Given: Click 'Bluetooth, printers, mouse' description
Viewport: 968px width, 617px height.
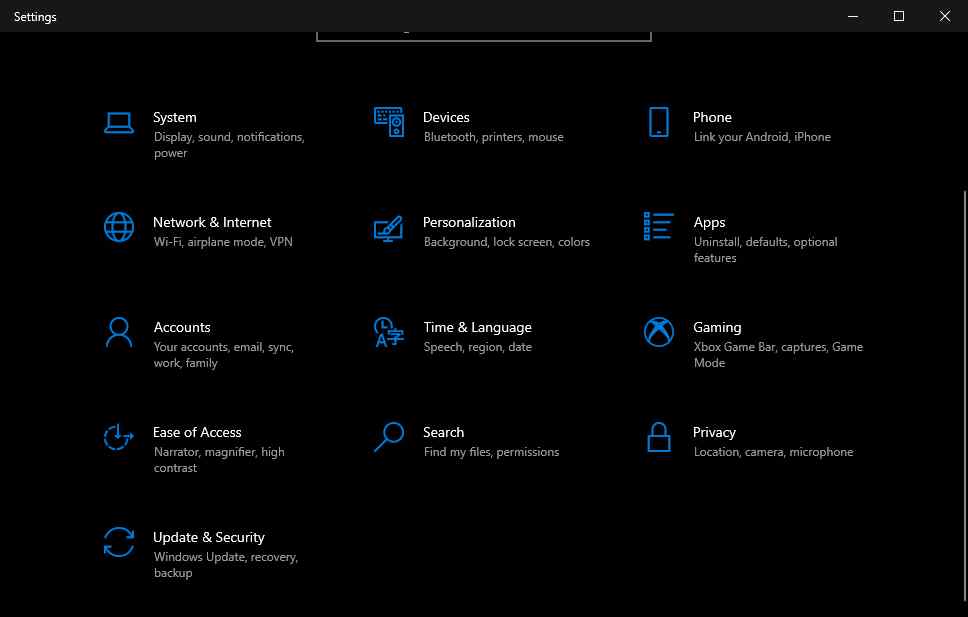Looking at the screenshot, I should click(x=493, y=137).
